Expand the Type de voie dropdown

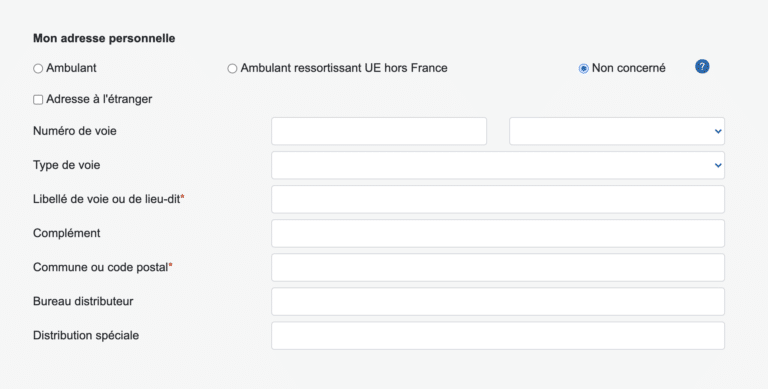tap(498, 165)
